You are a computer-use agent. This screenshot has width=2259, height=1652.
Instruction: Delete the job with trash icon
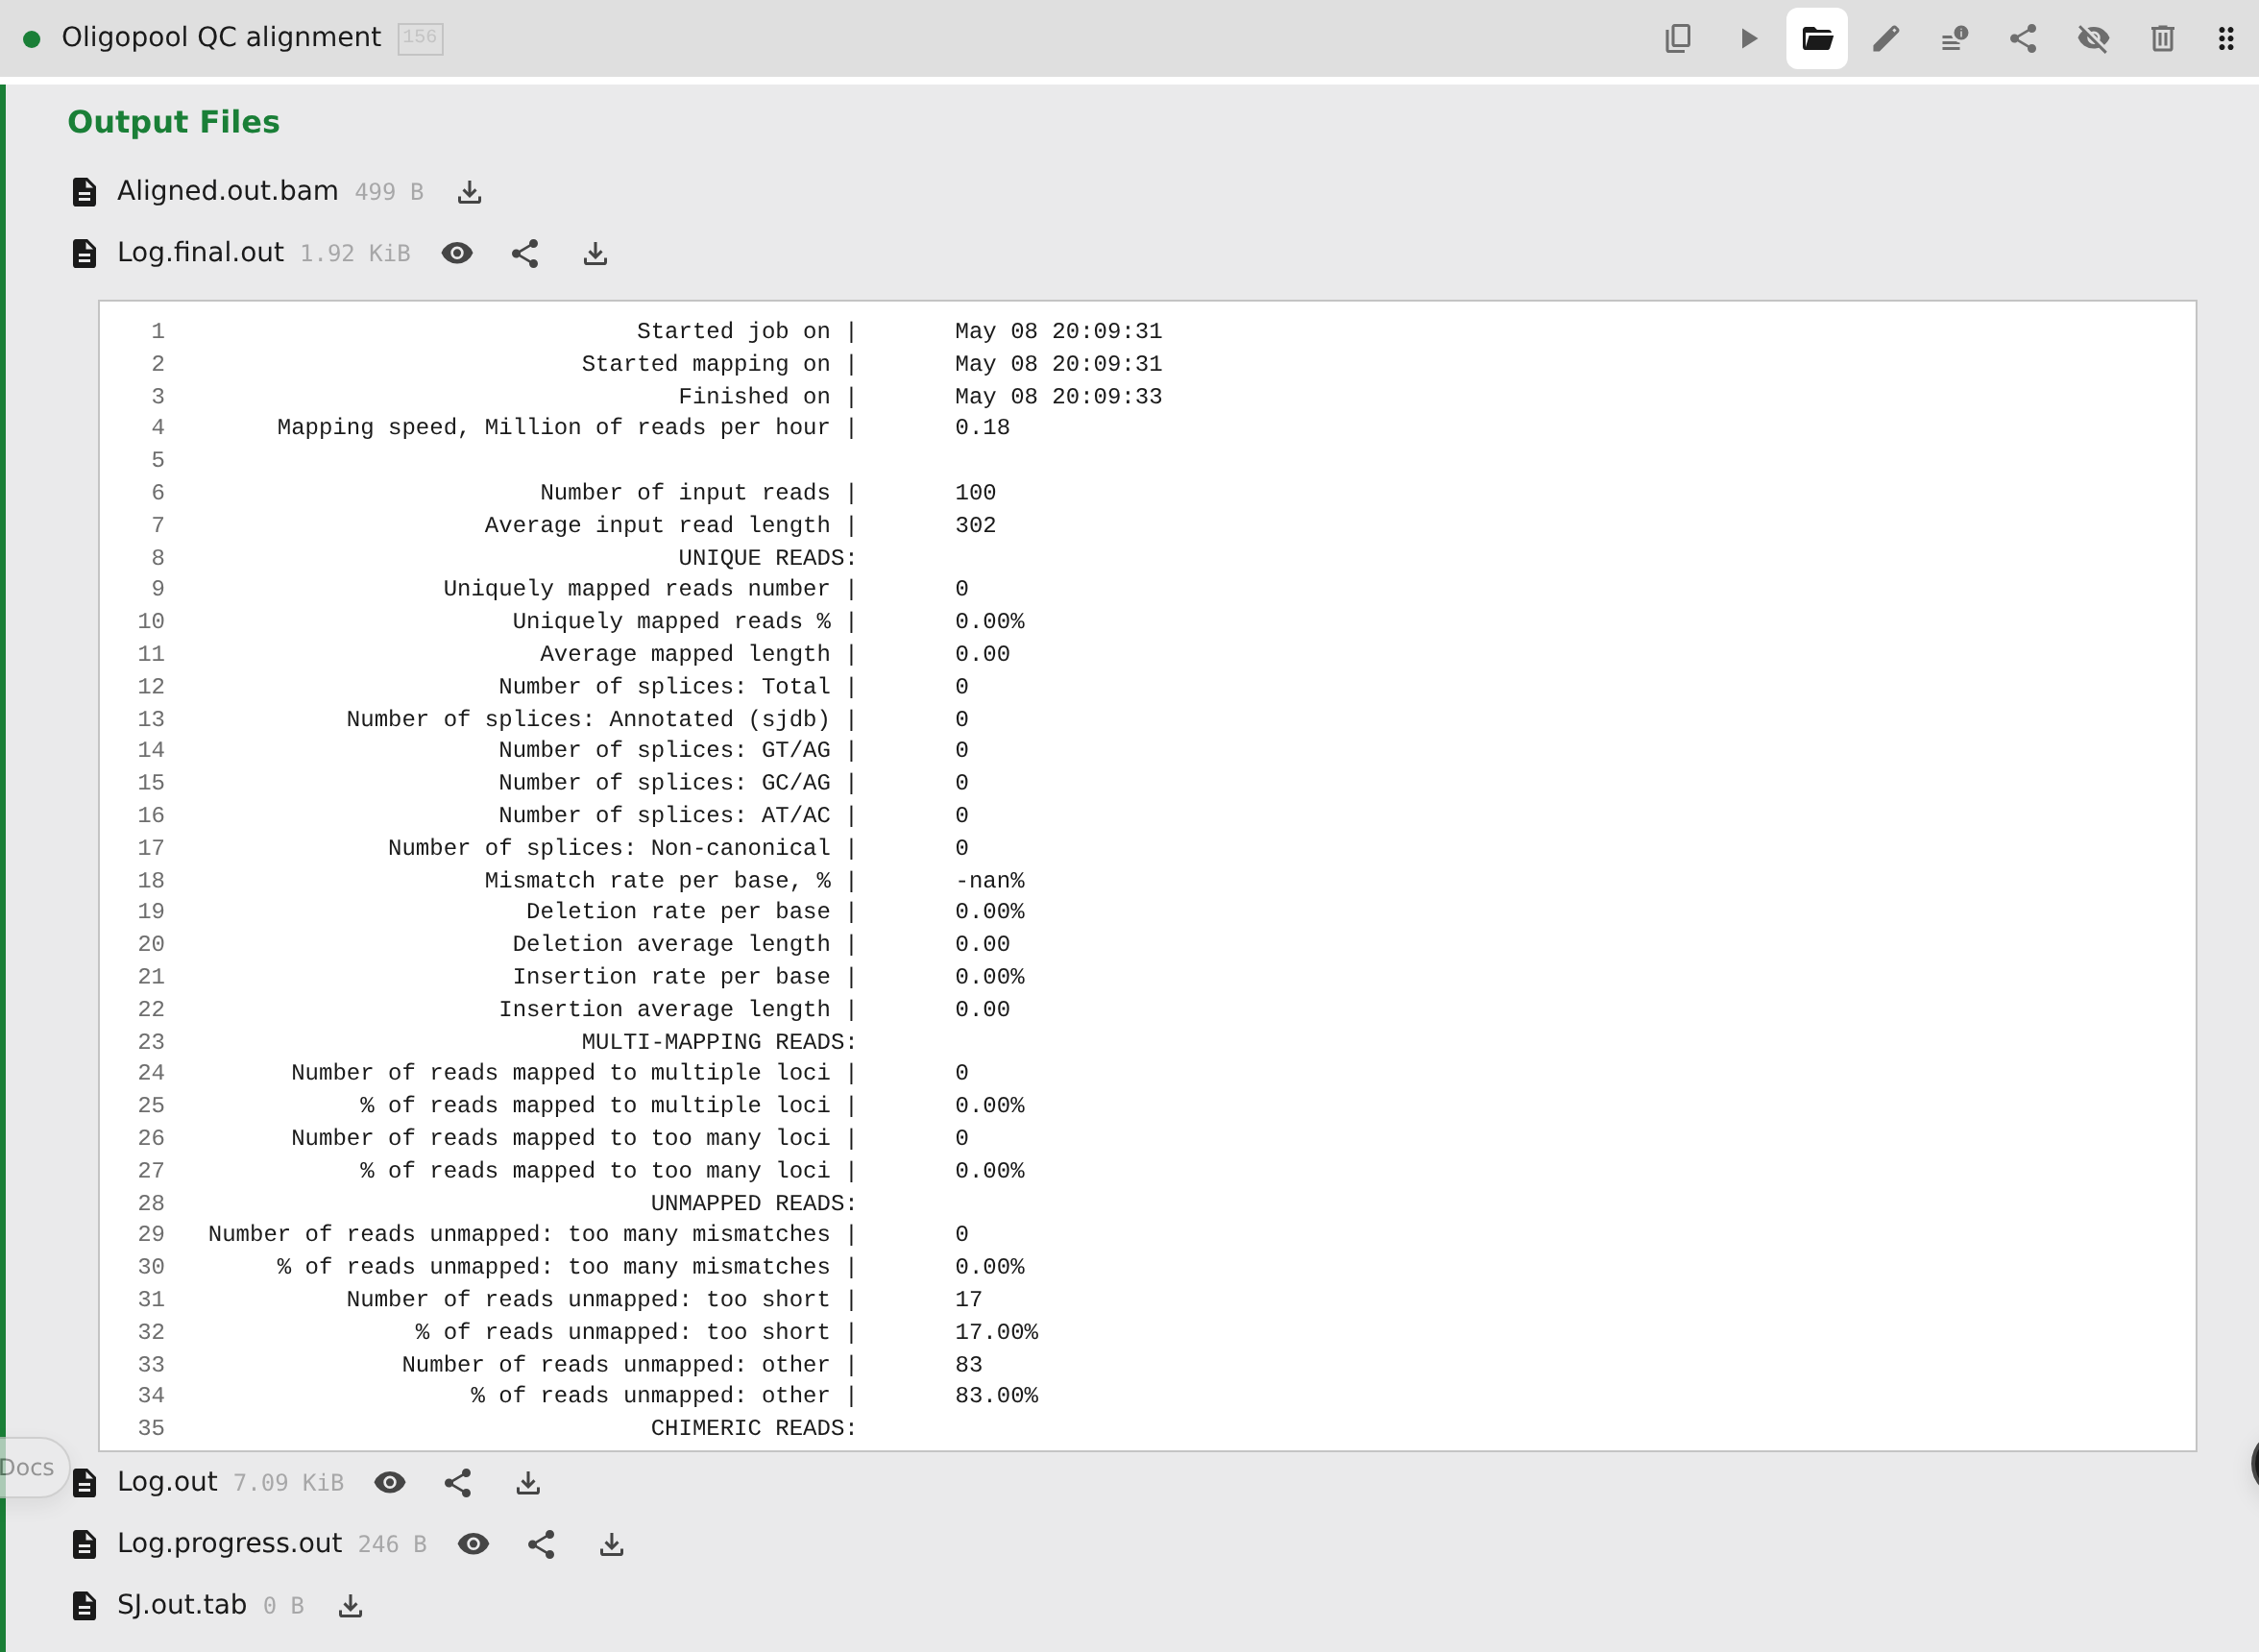coord(2162,38)
